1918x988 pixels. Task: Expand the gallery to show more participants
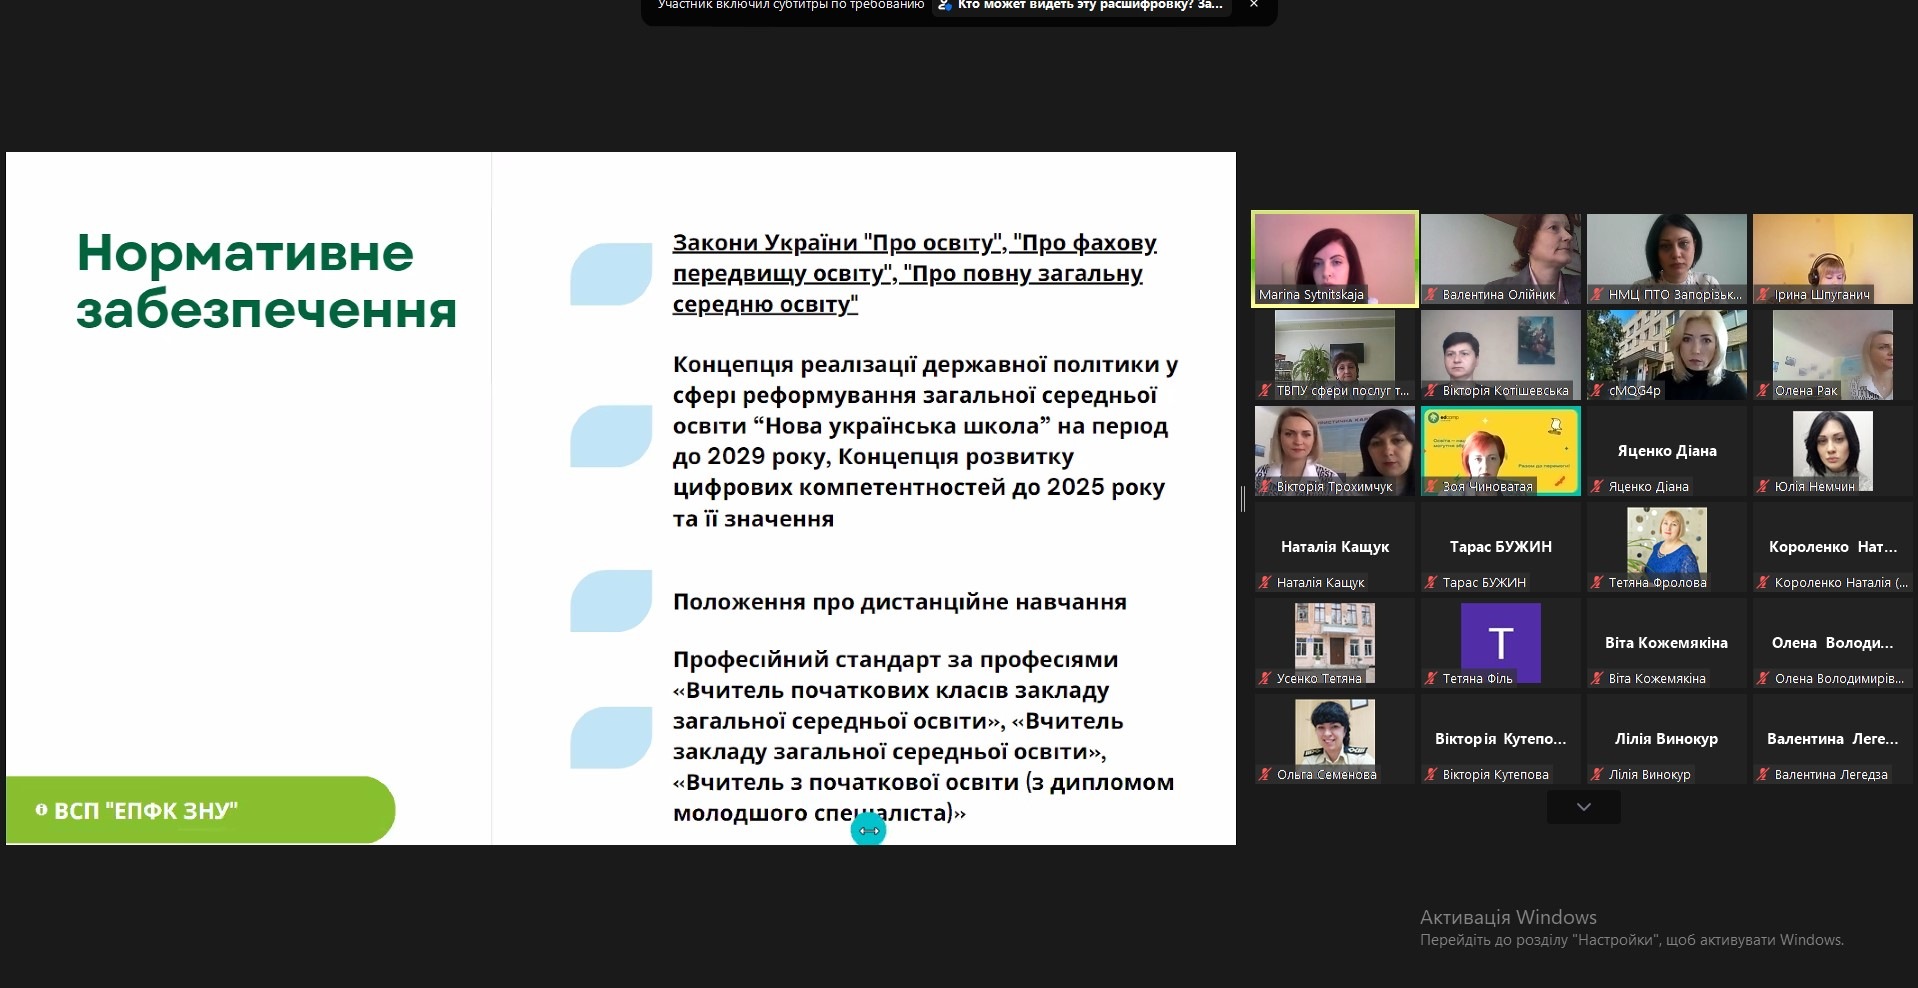pyautogui.click(x=1583, y=807)
